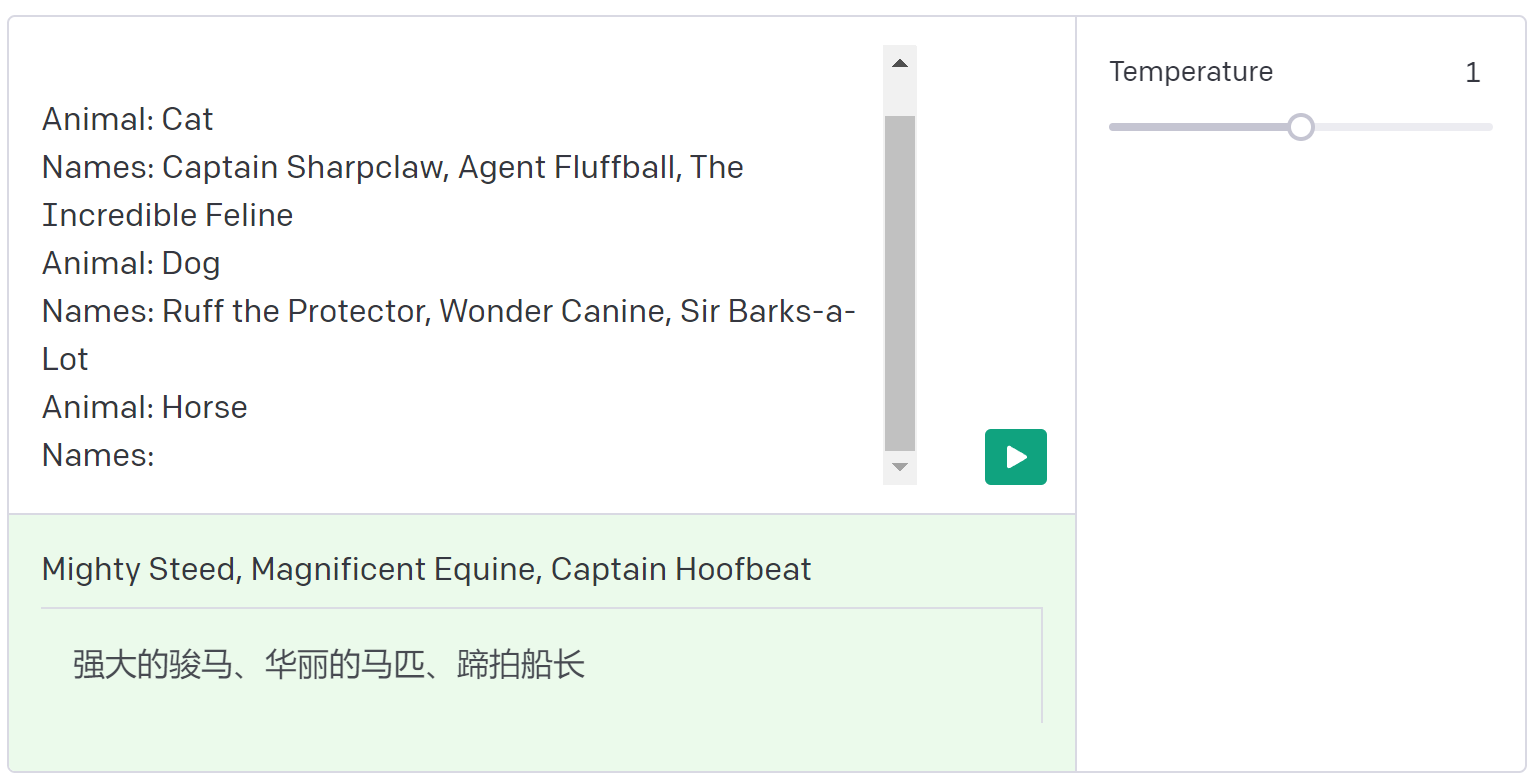Click the Temperature value 1
This screenshot has height=784, width=1534.
pyautogui.click(x=1472, y=72)
